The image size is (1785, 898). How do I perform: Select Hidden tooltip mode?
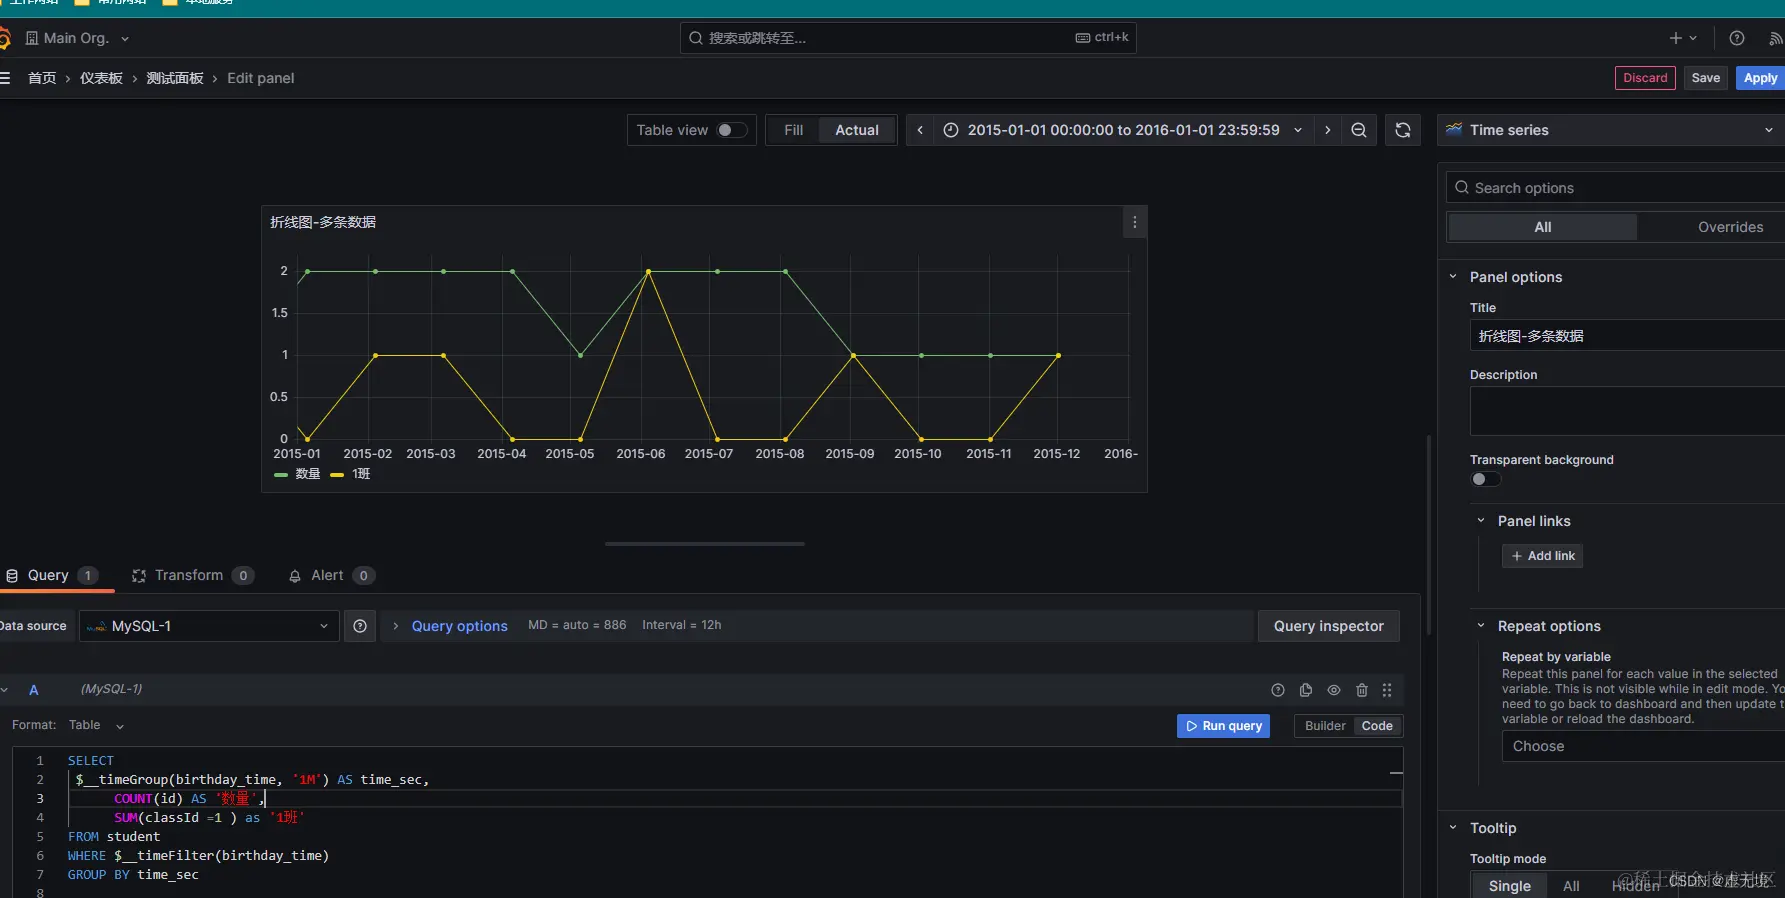[x=1635, y=886]
